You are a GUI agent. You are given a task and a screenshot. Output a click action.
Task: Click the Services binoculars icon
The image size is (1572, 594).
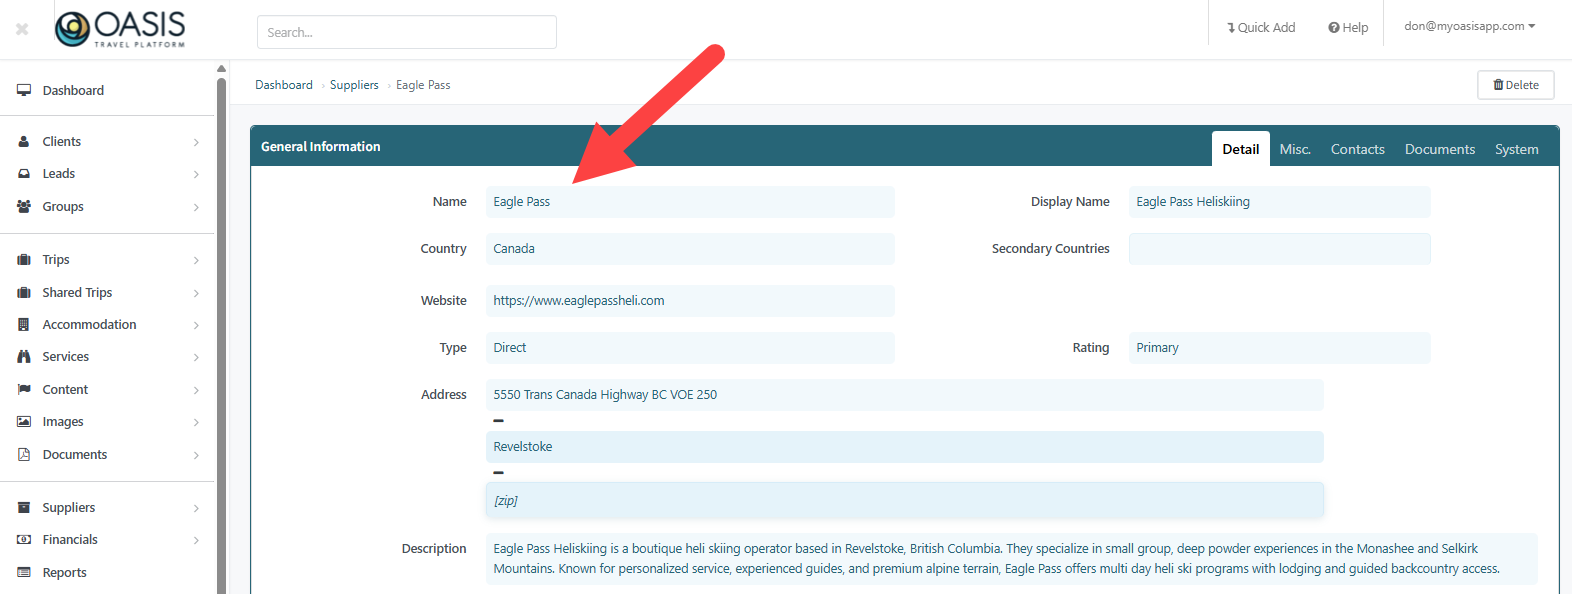click(24, 357)
